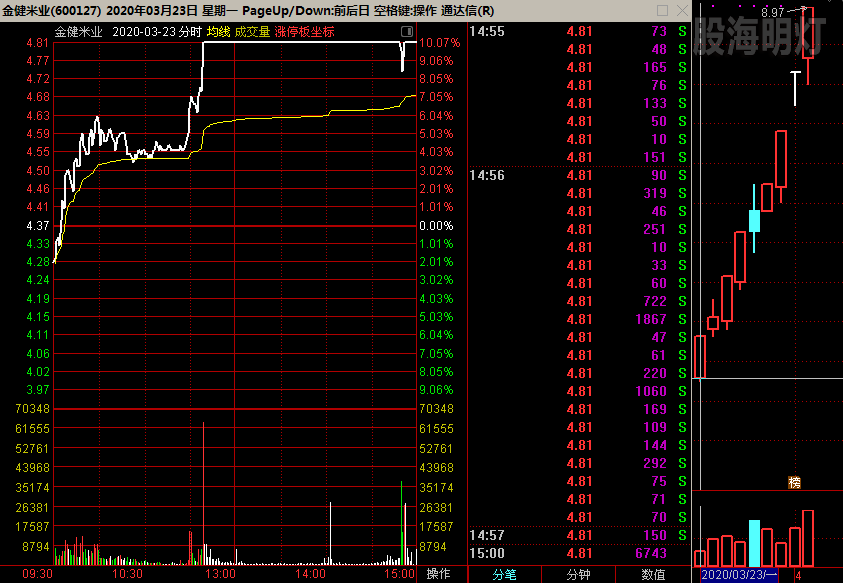Click the 4 month marker on K-line date axis
843x583 pixels.
[x=798, y=575]
